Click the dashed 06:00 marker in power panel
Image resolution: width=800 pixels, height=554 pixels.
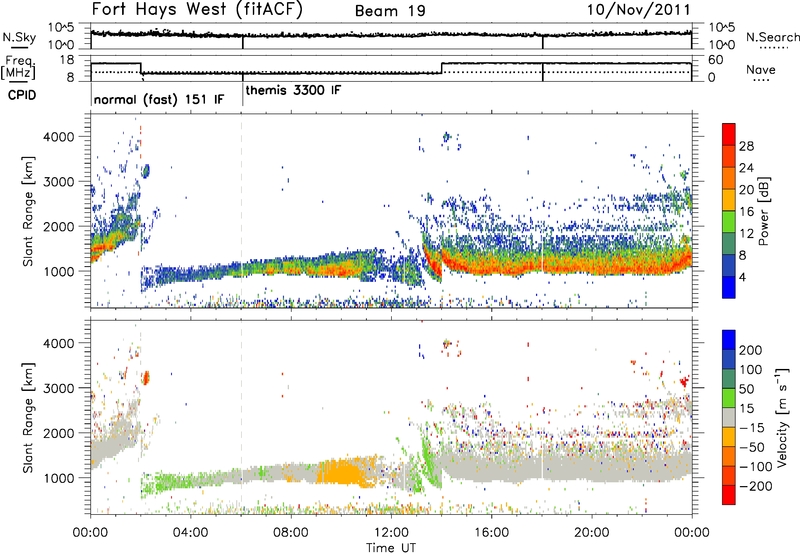[x=242, y=211]
